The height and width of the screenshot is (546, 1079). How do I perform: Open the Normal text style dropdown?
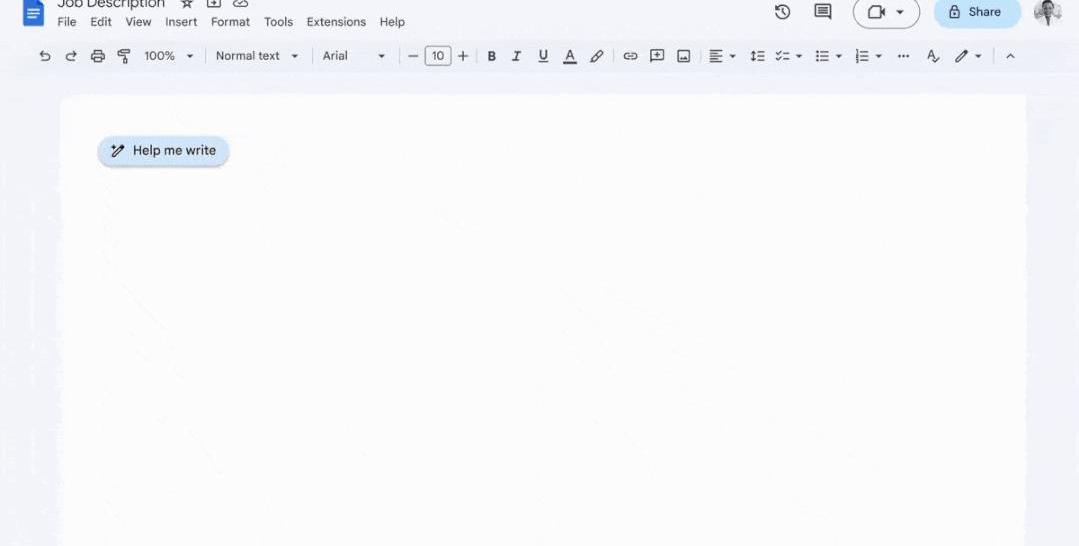(257, 56)
